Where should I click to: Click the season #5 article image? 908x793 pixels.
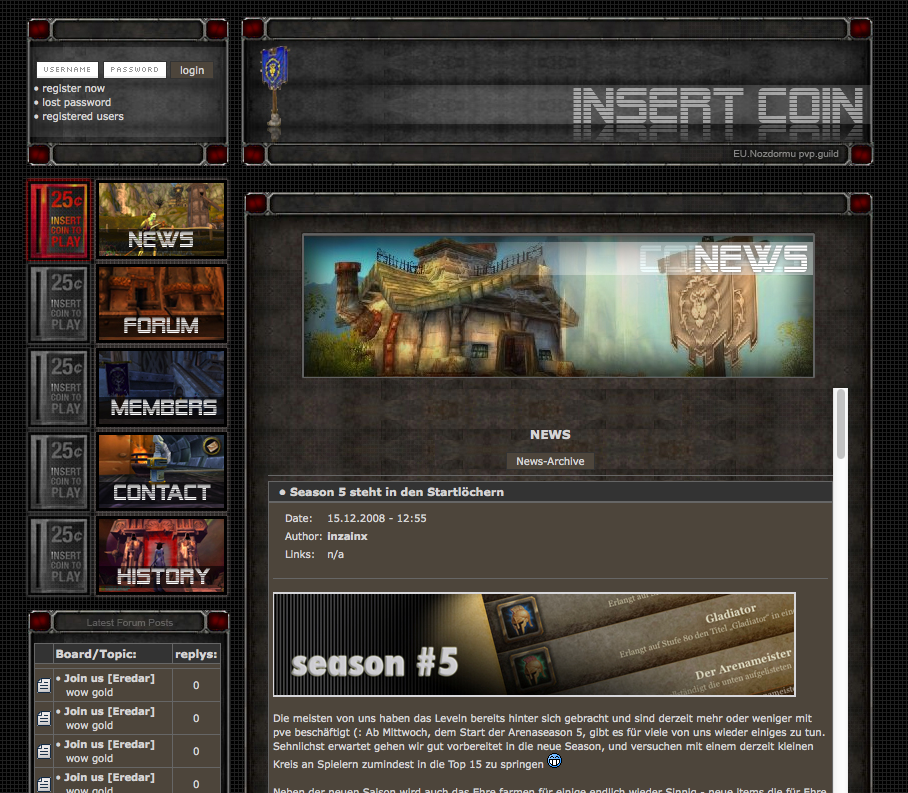tap(534, 644)
